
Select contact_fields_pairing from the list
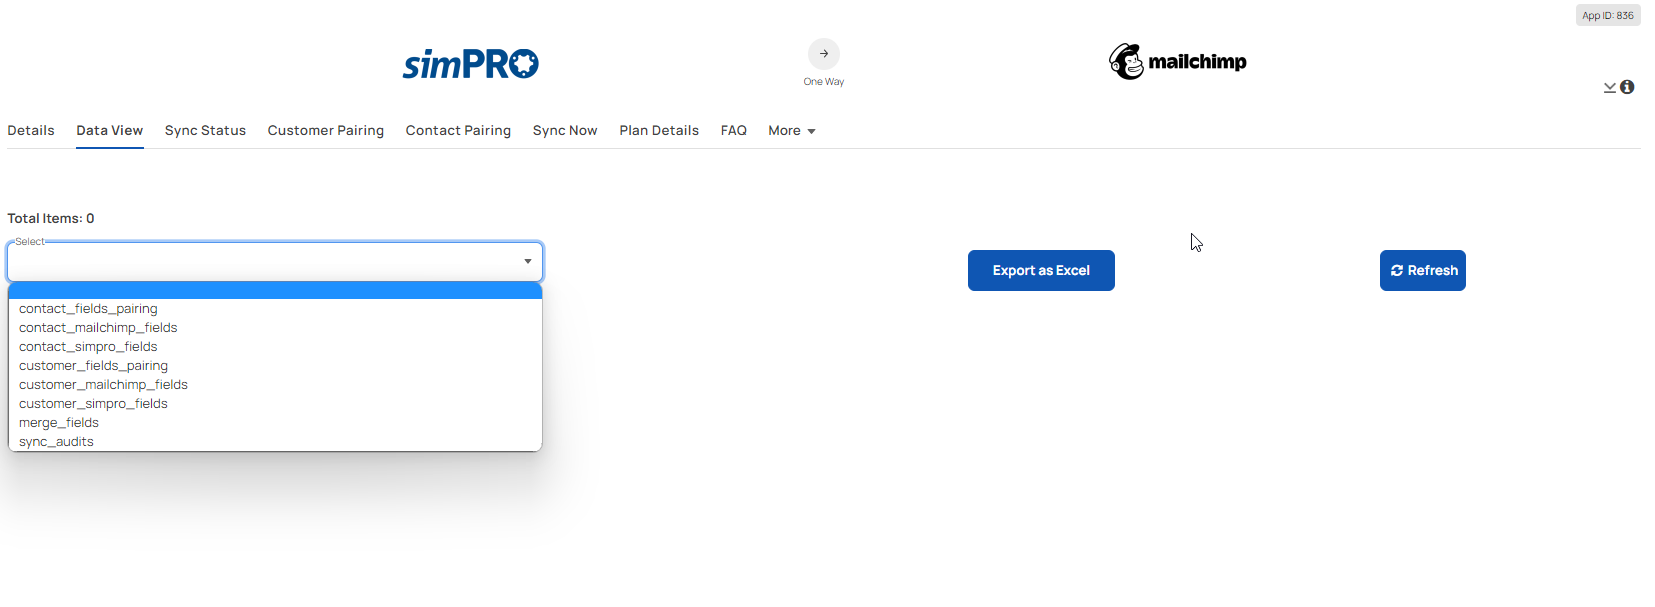275,309
